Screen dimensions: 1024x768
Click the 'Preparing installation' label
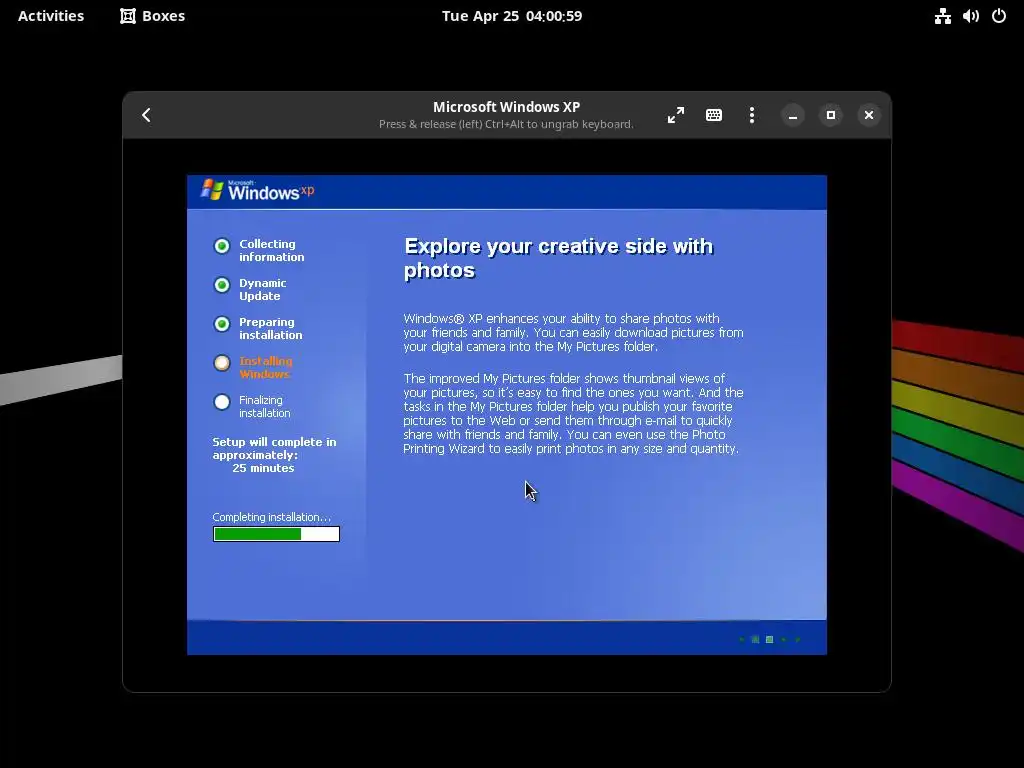point(270,328)
